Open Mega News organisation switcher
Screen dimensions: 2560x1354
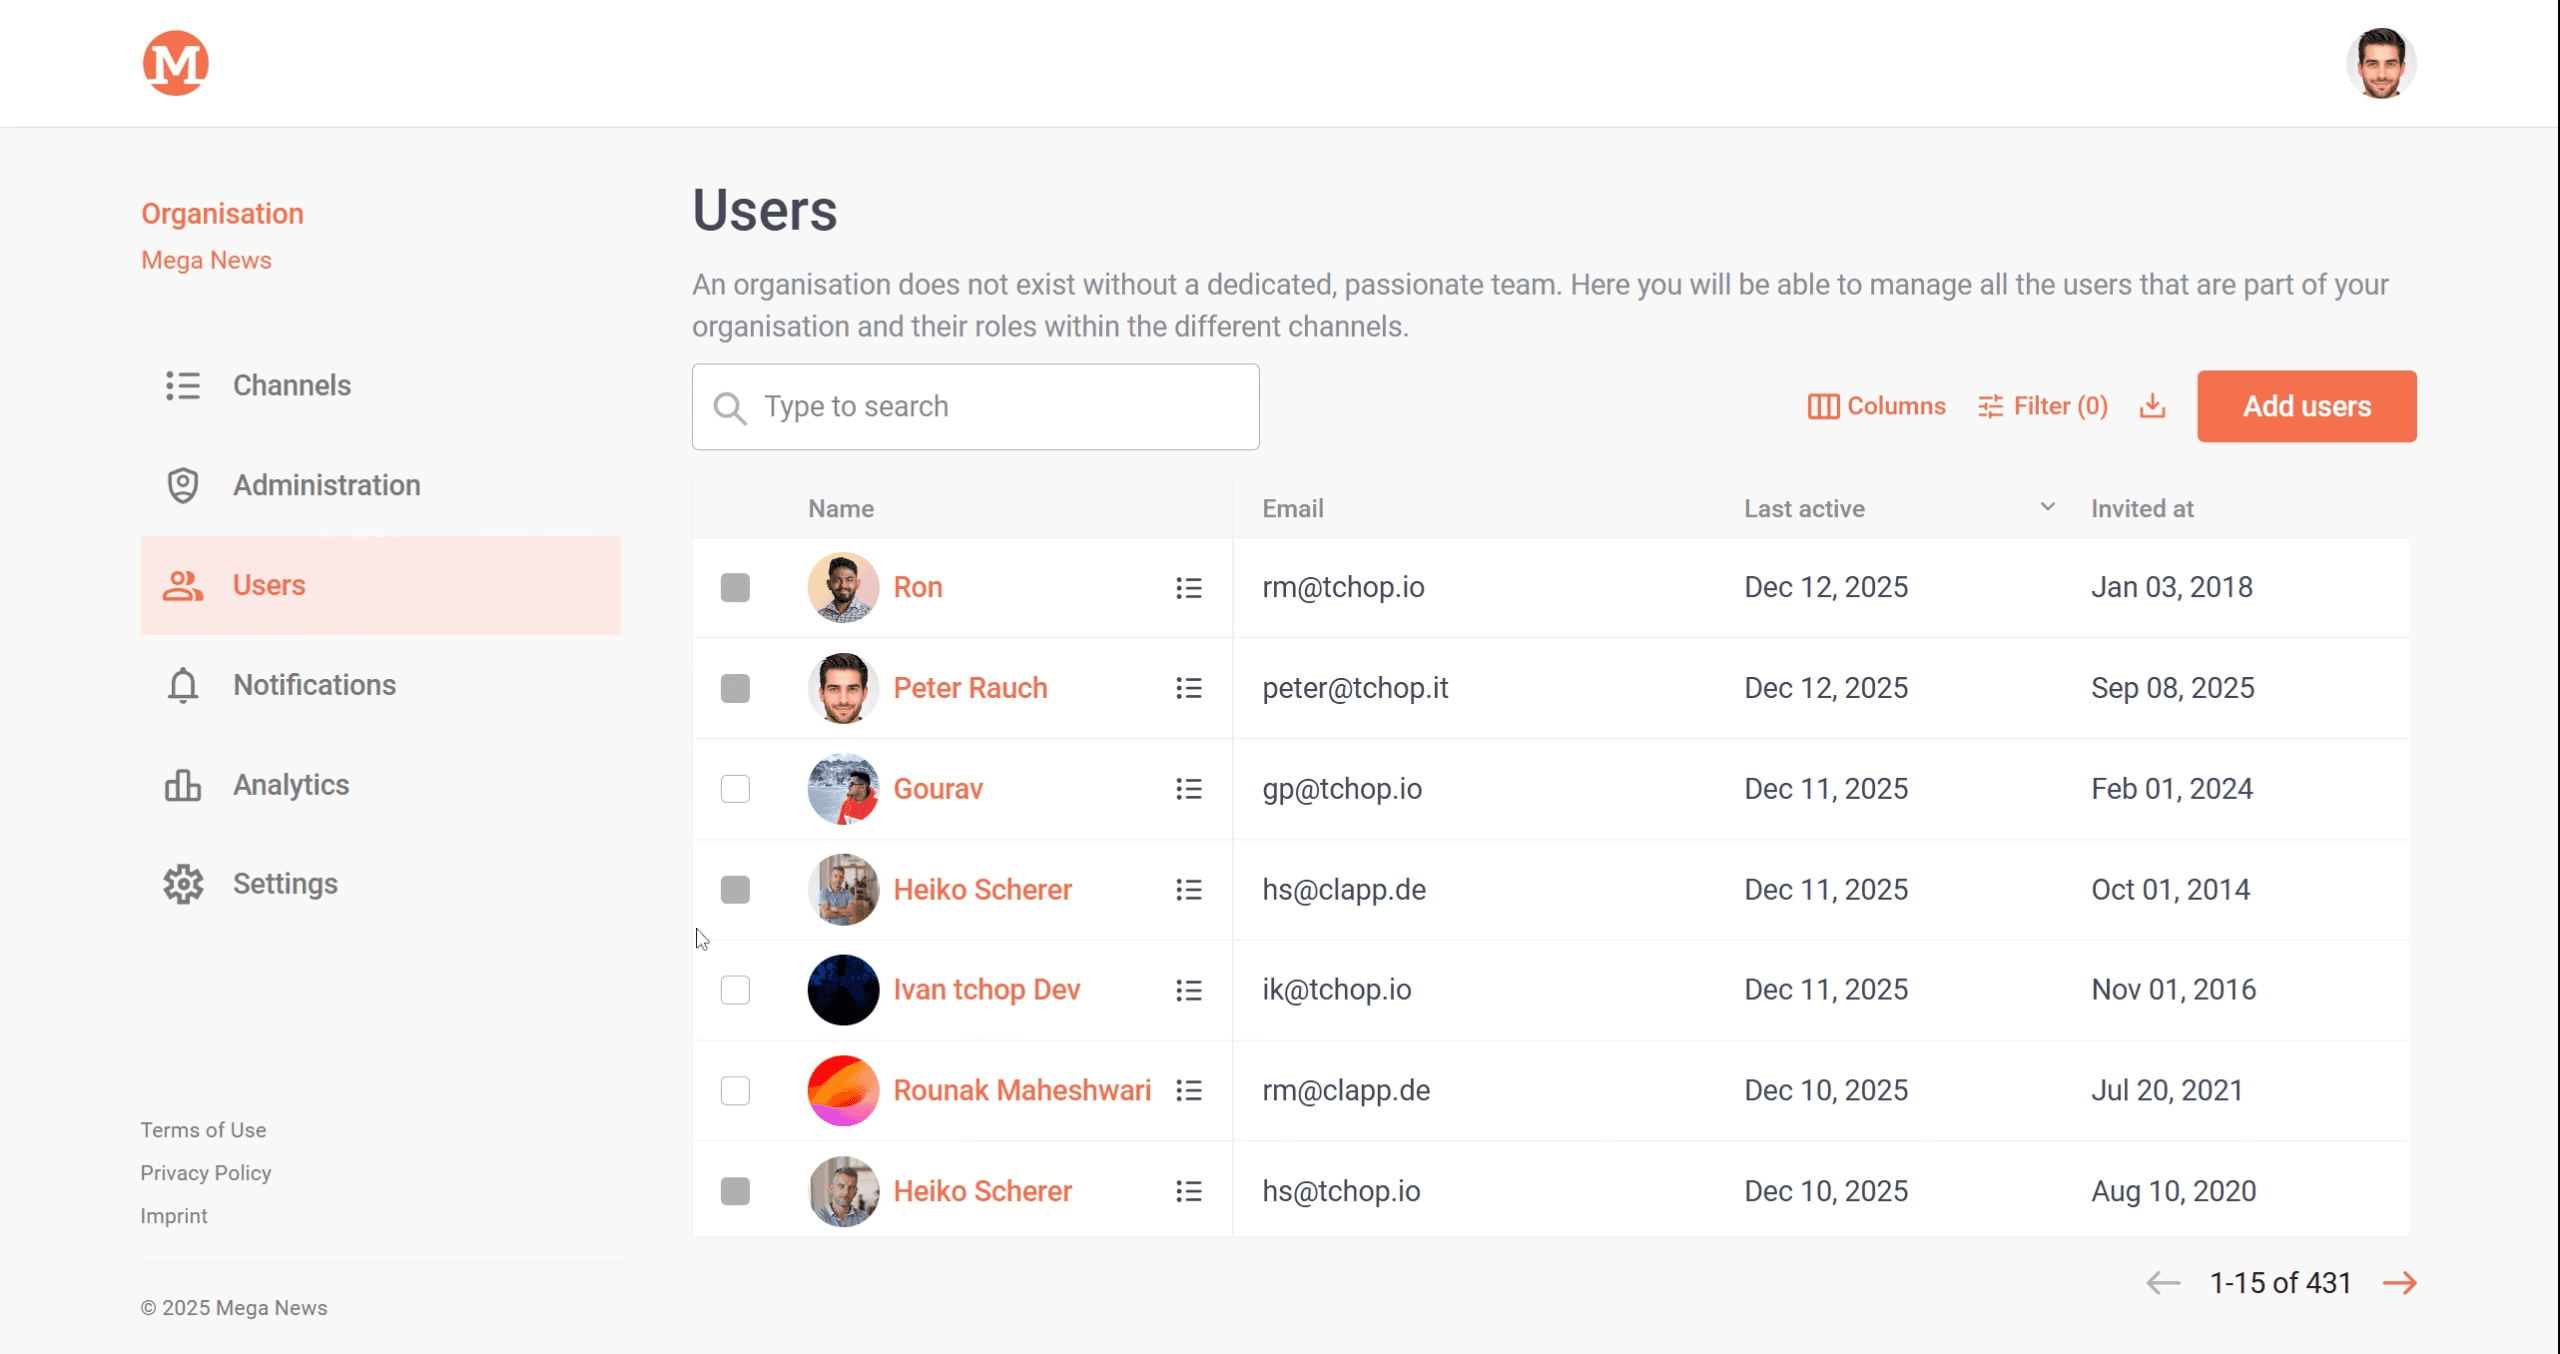pos(206,260)
